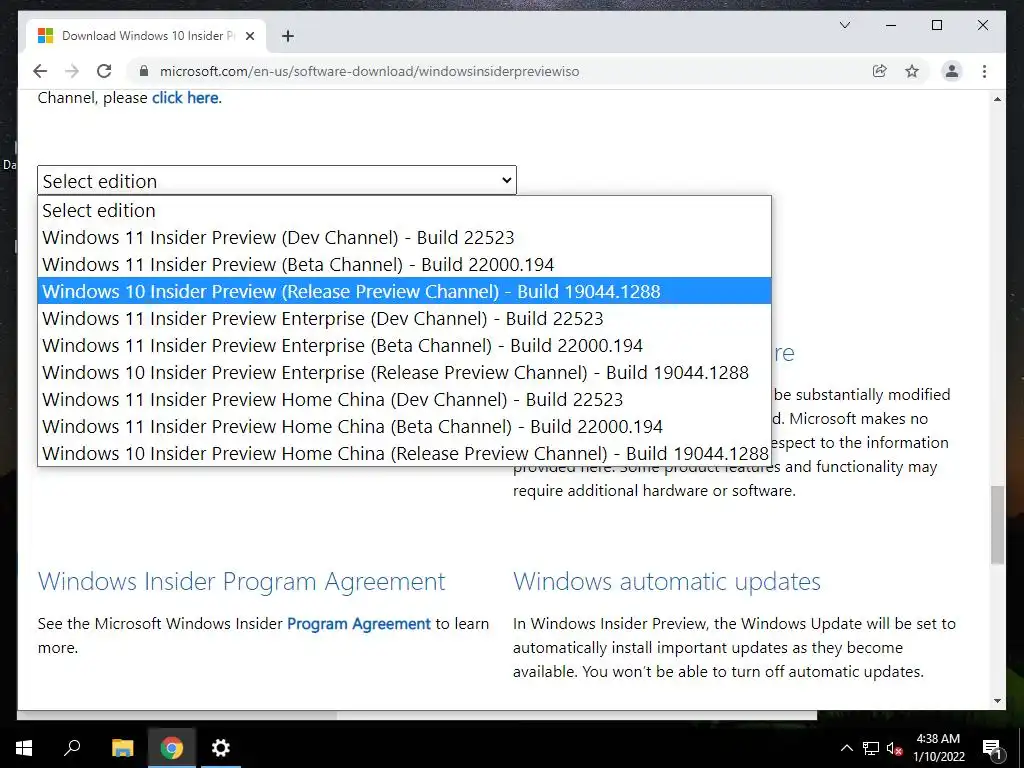
Task: Open network status tray icon
Action: pyautogui.click(x=871, y=748)
